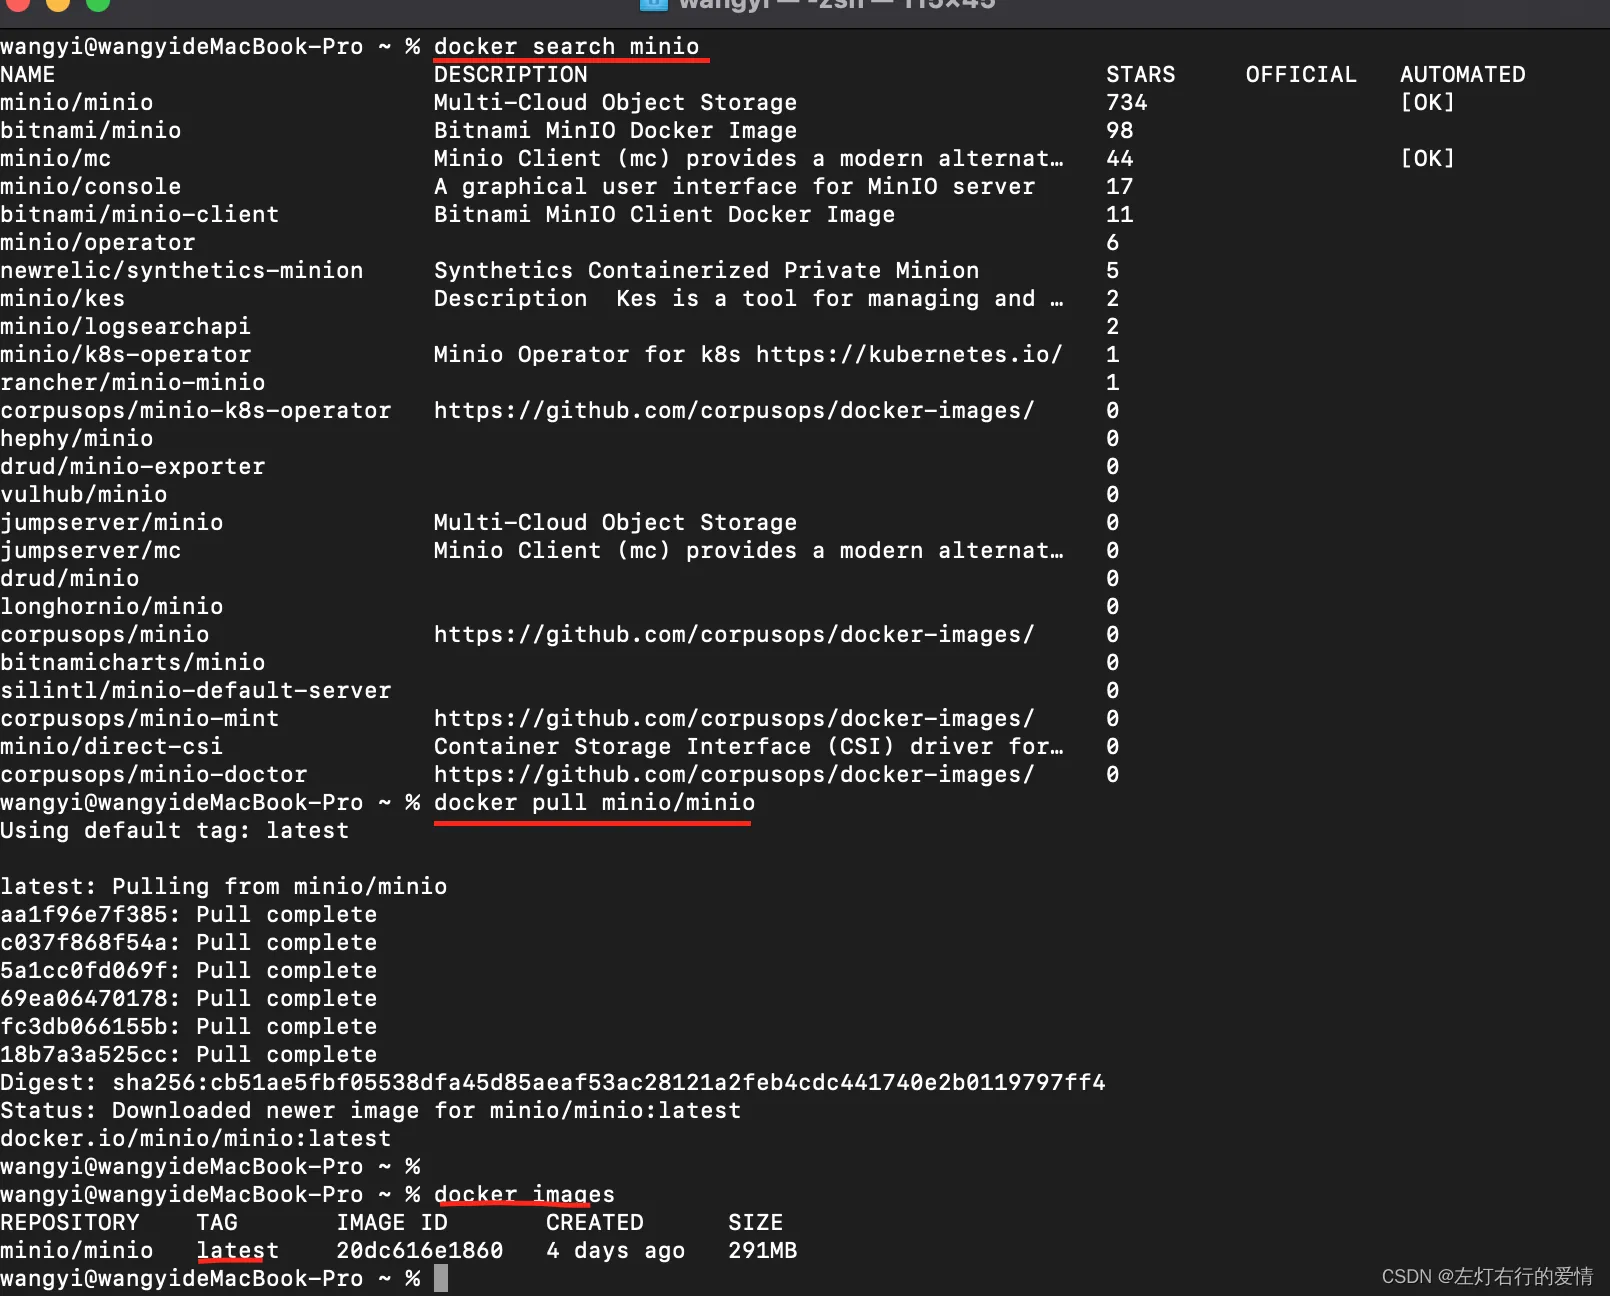Click "Bitnami MinIO Client Docker Image" description

pos(664,214)
